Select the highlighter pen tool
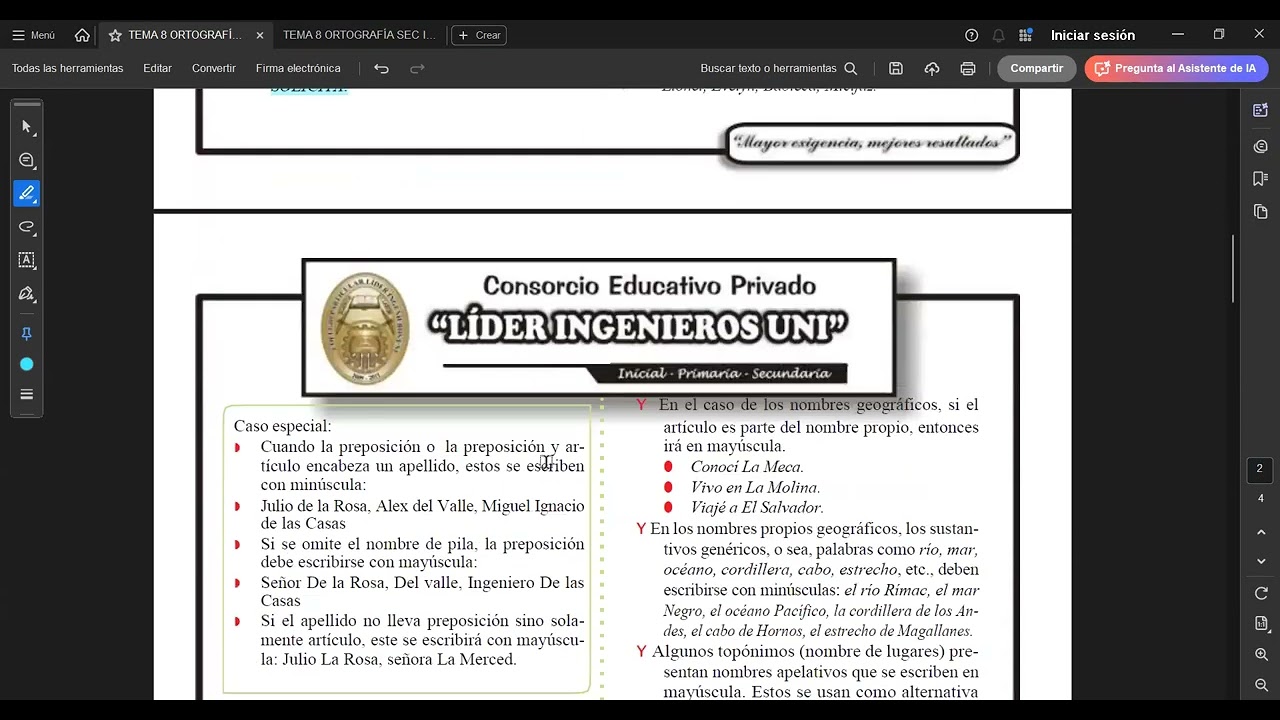Viewport: 1280px width, 720px height. point(27,193)
